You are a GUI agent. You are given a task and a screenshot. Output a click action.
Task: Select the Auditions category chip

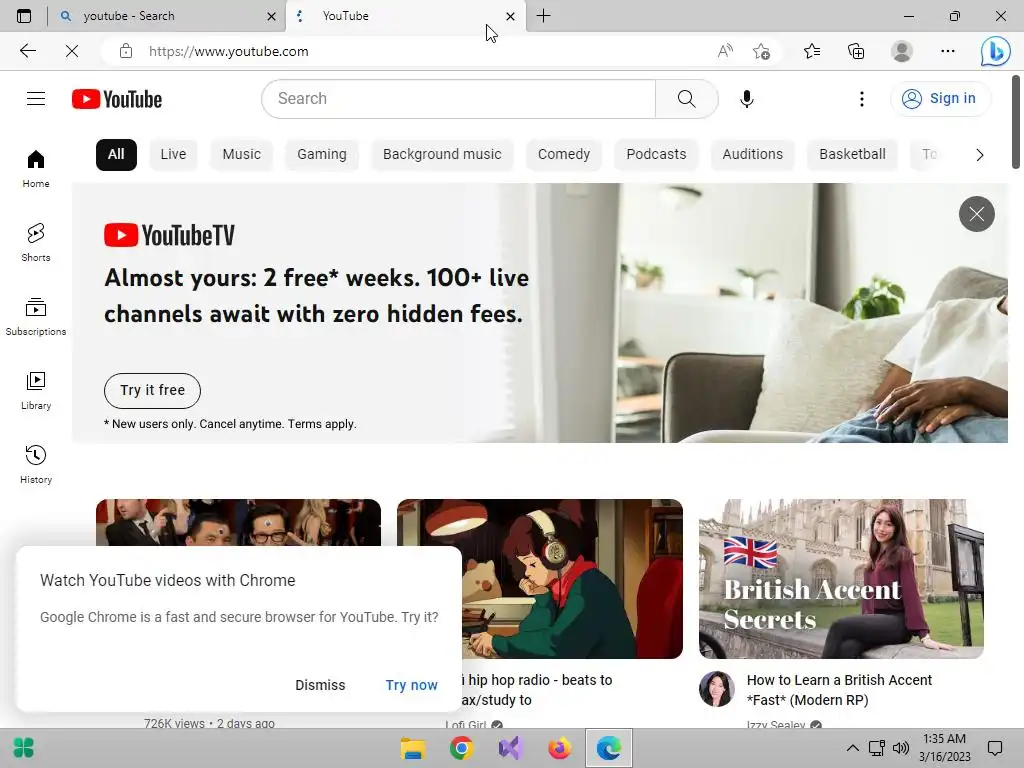(752, 155)
